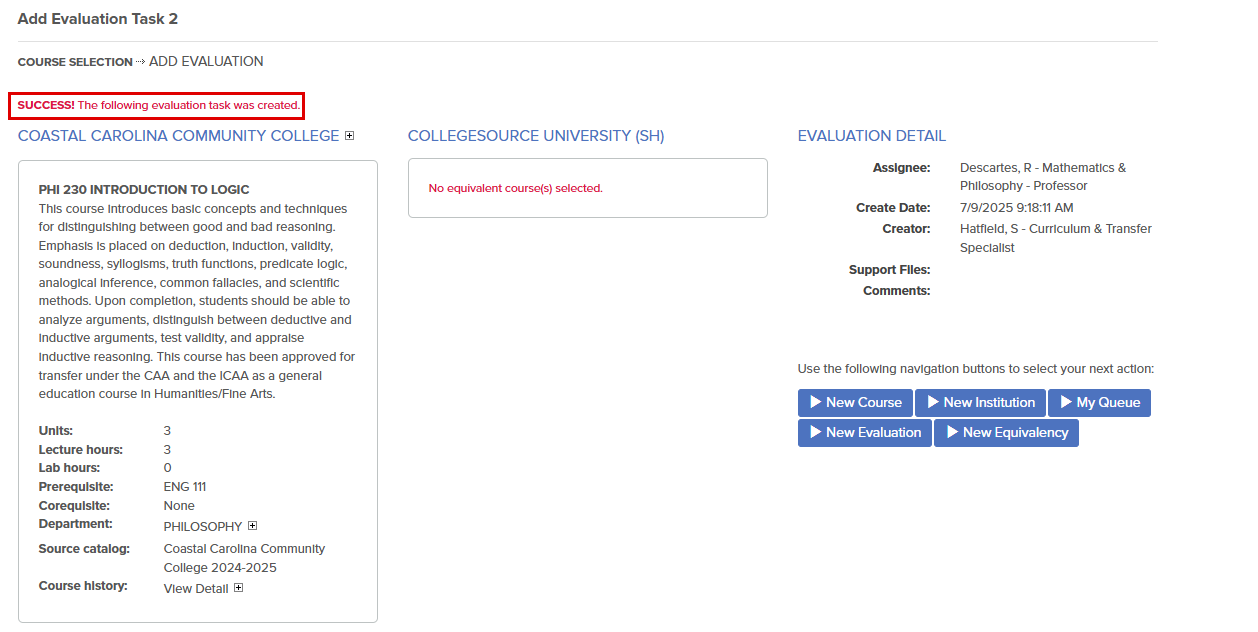The image size is (1258, 632).
Task: Click the New Equivalency button
Action: coord(1006,433)
